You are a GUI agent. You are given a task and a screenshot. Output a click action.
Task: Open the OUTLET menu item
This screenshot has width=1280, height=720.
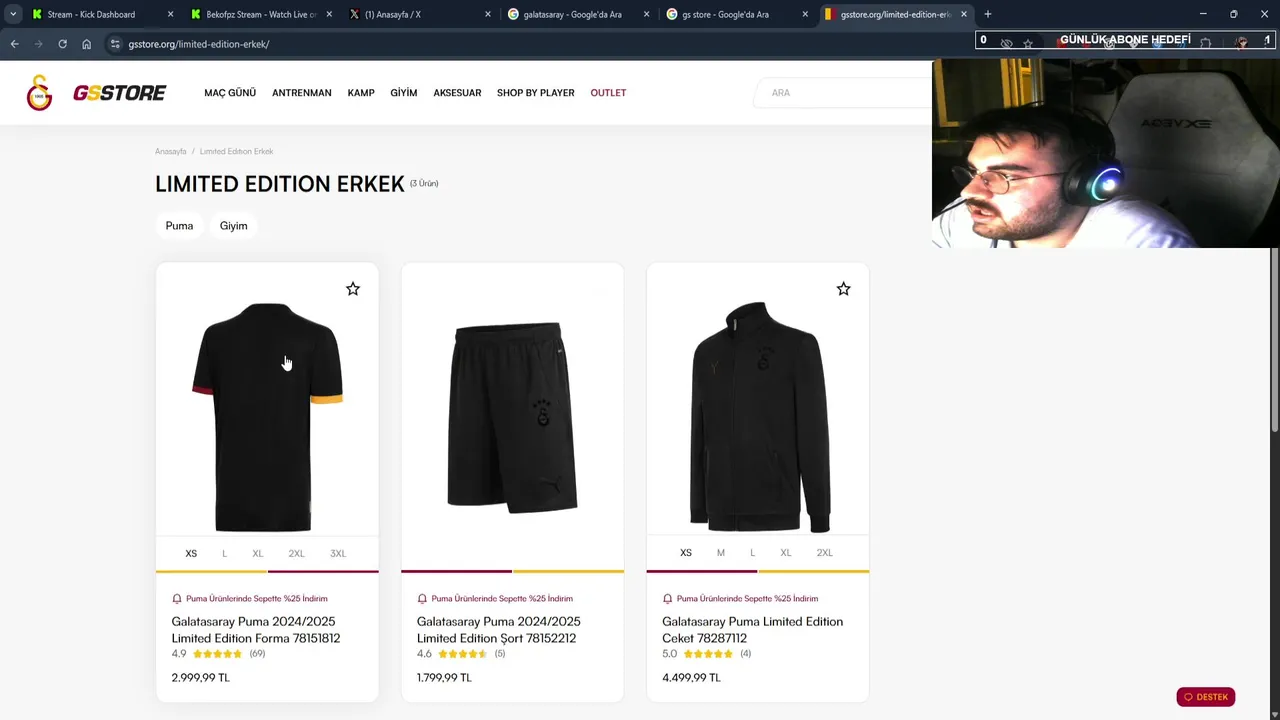click(608, 93)
